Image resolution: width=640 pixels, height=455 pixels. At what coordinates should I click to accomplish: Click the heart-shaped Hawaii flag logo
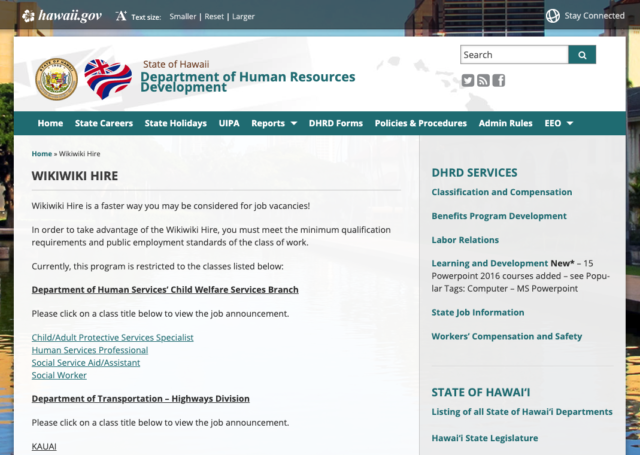click(x=107, y=80)
